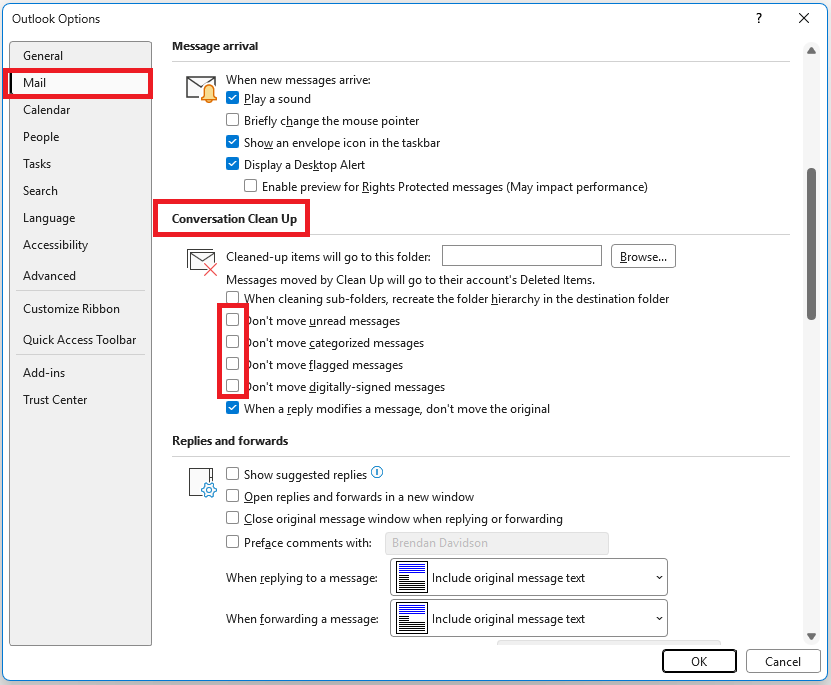Click the info icon beside Show suggested replies
831x685 pixels.
pyautogui.click(x=377, y=473)
